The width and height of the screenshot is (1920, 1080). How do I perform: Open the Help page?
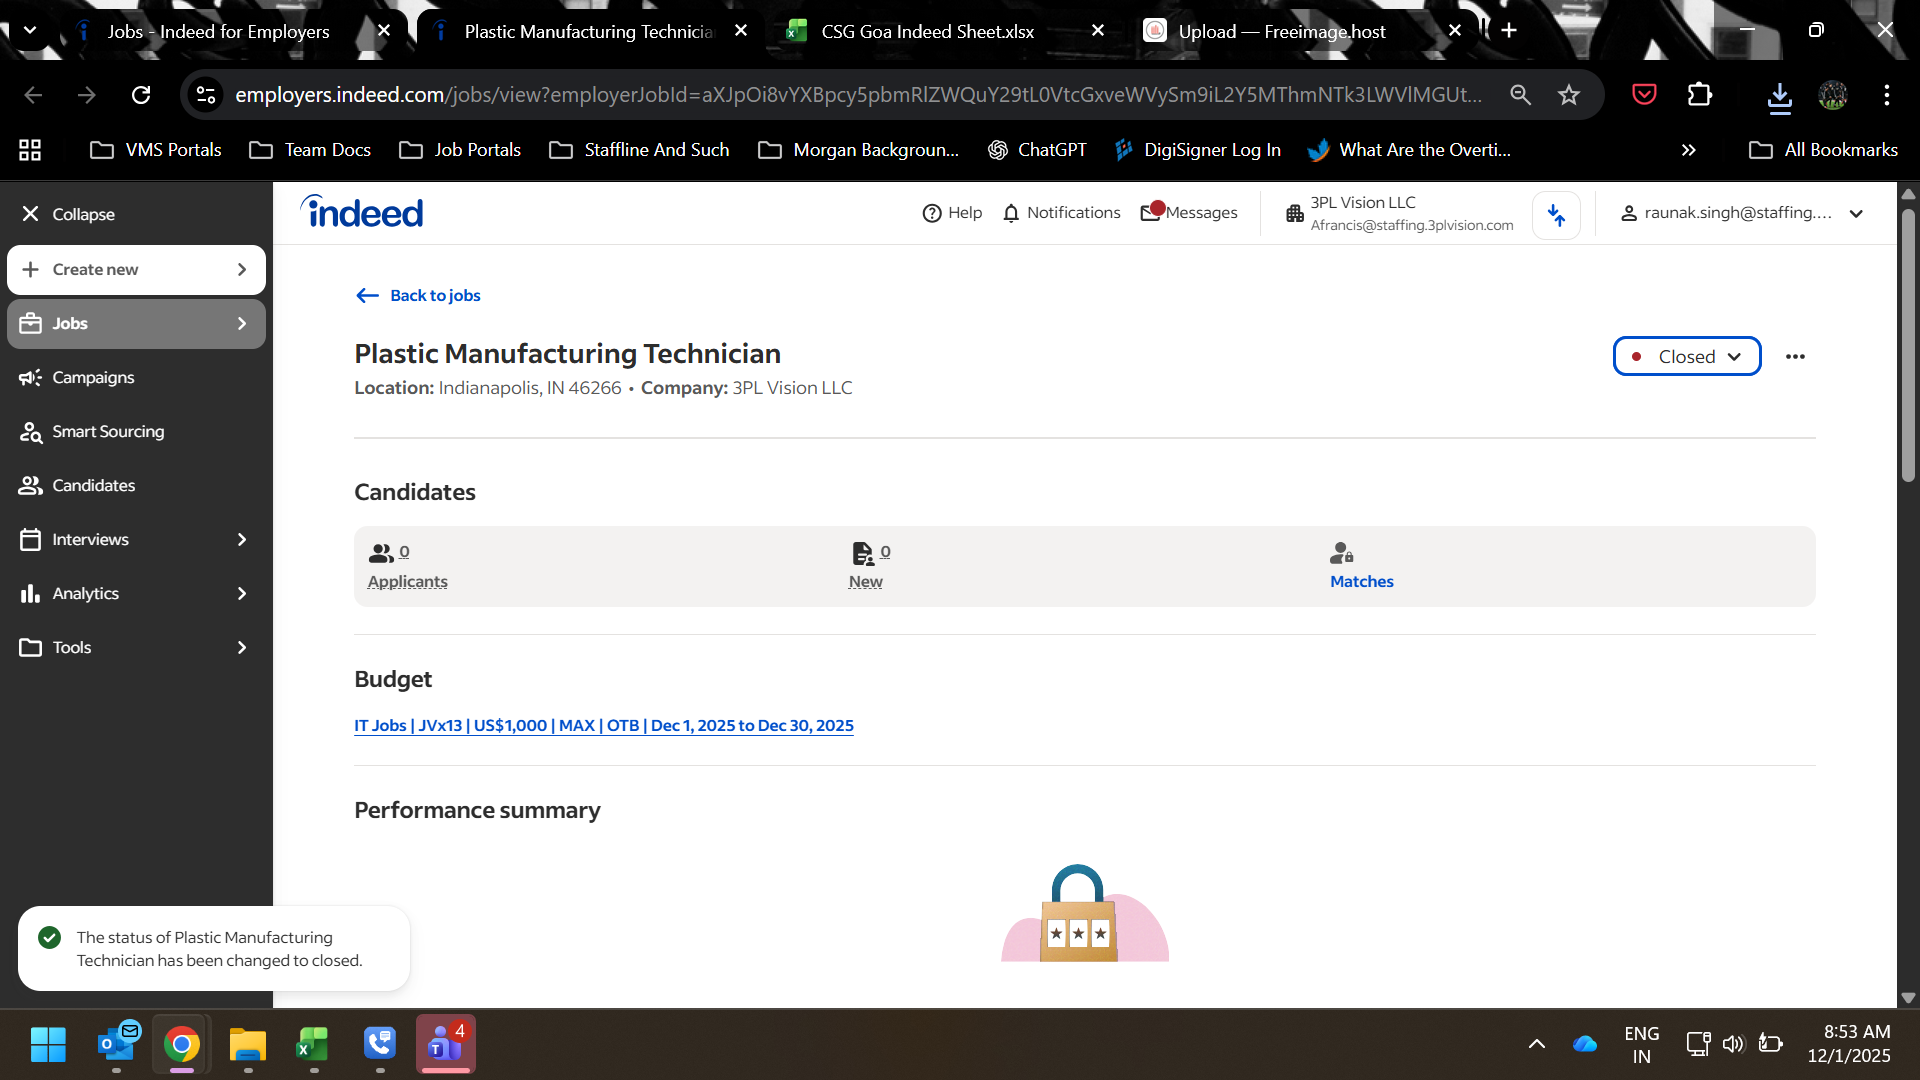click(952, 213)
